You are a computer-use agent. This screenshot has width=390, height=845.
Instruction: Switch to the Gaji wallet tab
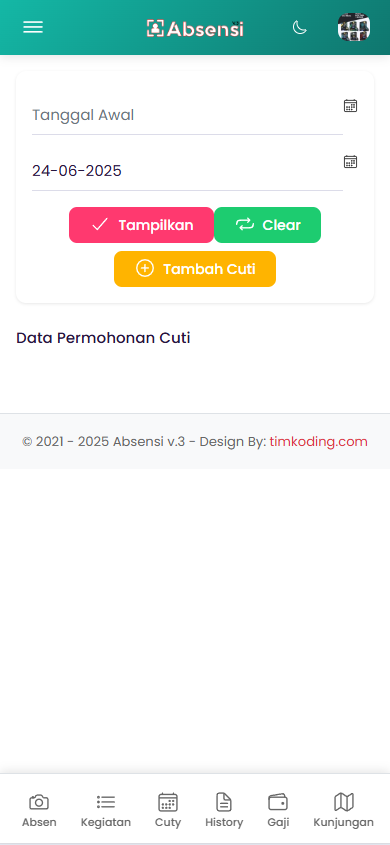[278, 810]
